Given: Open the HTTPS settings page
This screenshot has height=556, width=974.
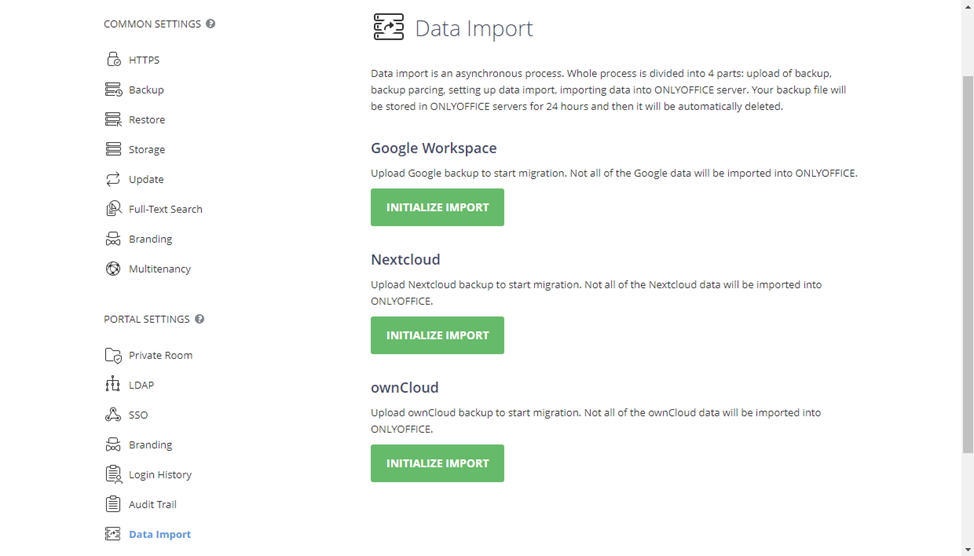Looking at the screenshot, I should (x=144, y=60).
